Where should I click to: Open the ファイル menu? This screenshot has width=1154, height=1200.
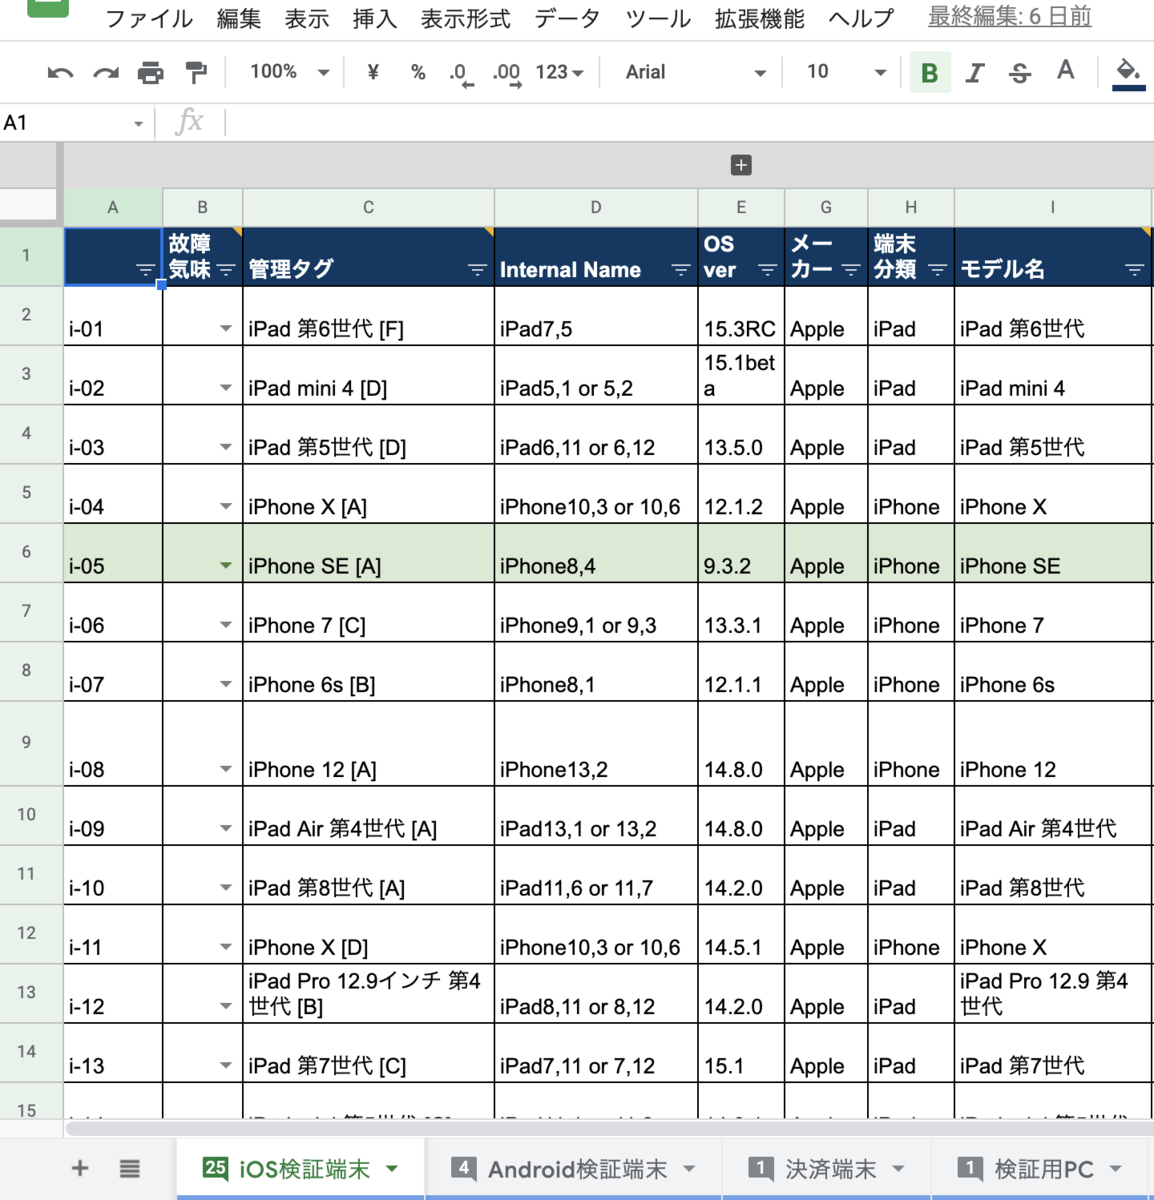point(149,18)
